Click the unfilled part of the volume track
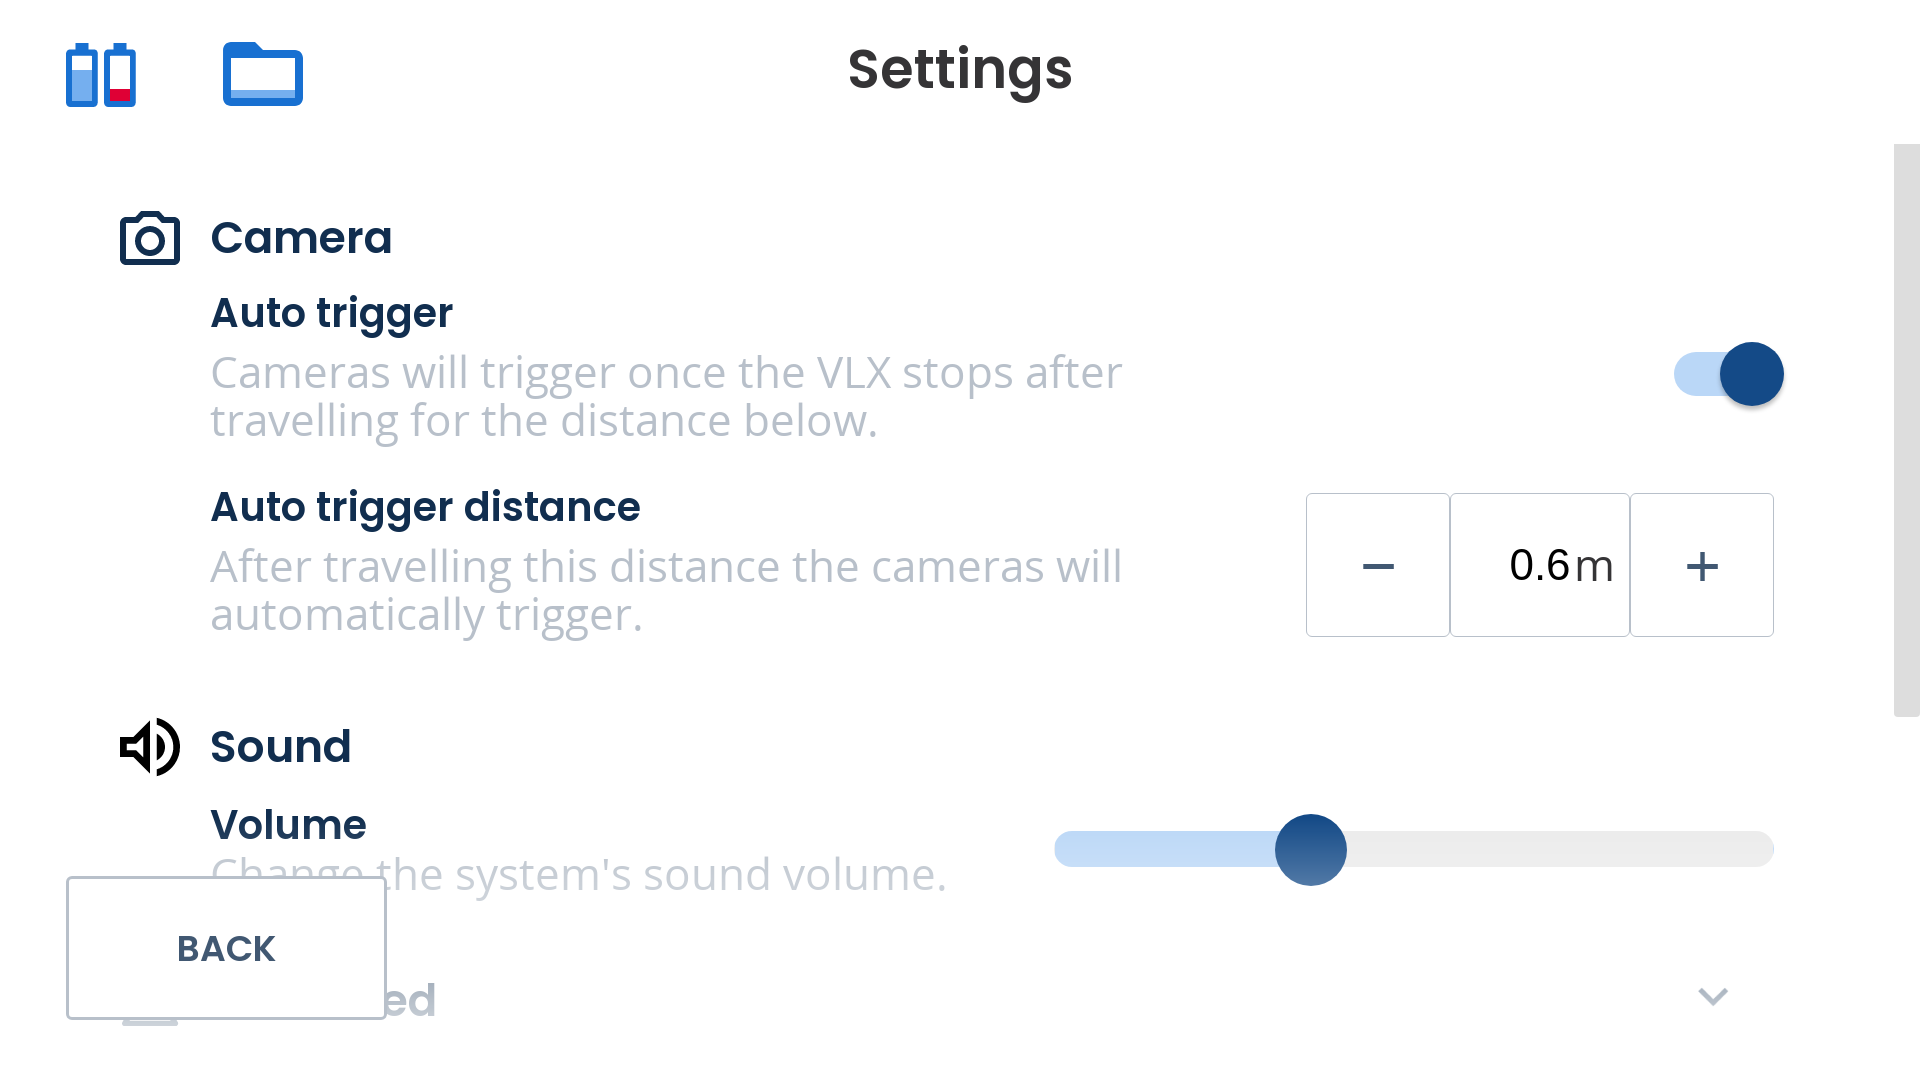 (x=1560, y=849)
